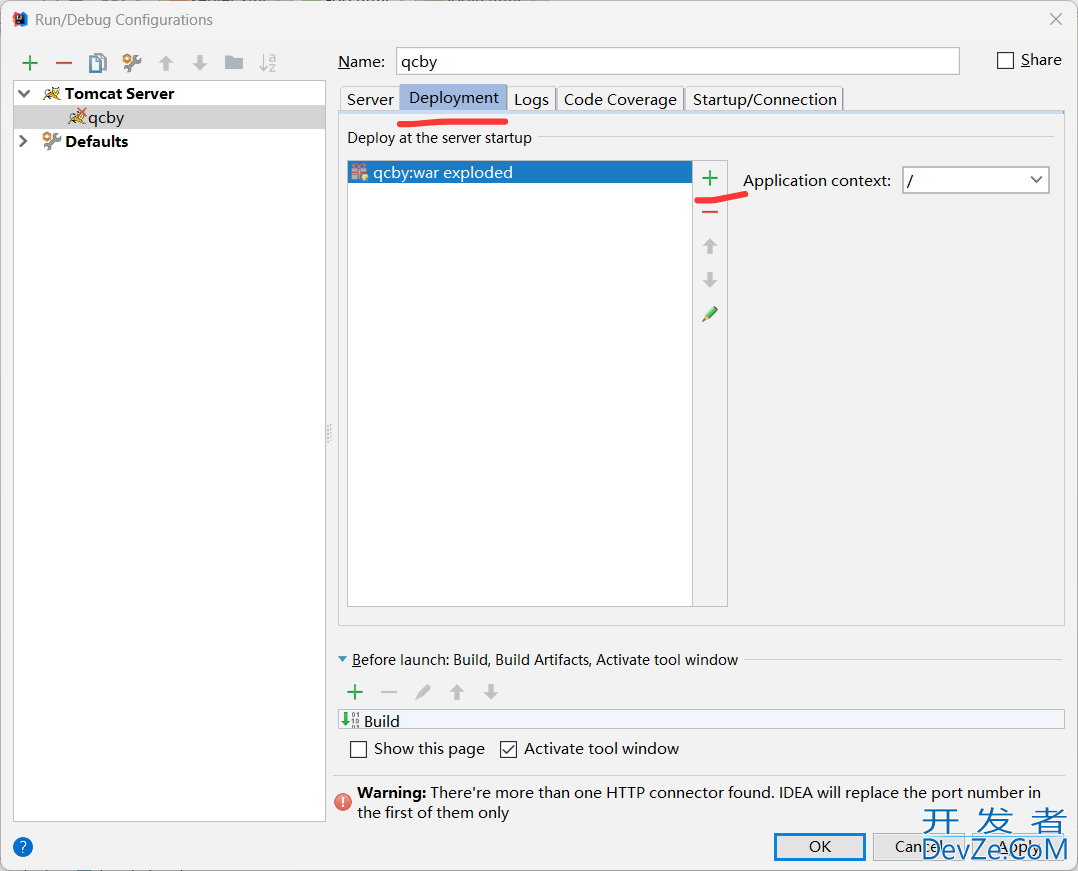Collapse the Tomcat Server tree node
The image size is (1078, 871).
(x=25, y=93)
